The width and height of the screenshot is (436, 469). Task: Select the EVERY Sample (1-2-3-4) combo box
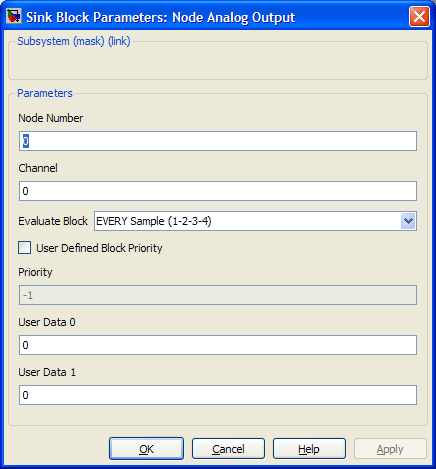pyautogui.click(x=255, y=221)
